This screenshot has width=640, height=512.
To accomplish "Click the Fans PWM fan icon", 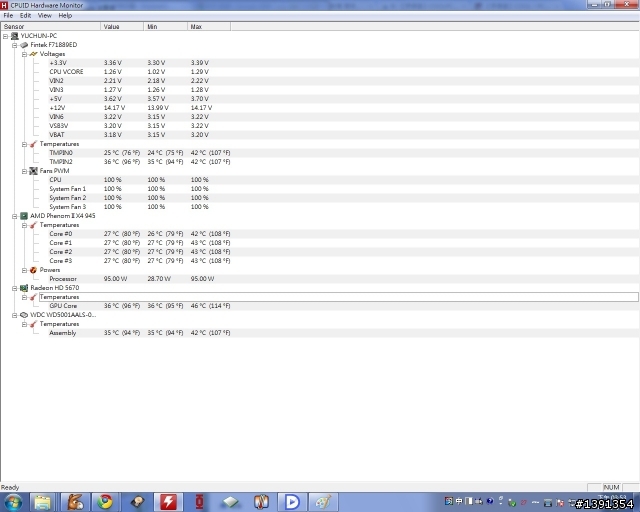I will tap(33, 171).
